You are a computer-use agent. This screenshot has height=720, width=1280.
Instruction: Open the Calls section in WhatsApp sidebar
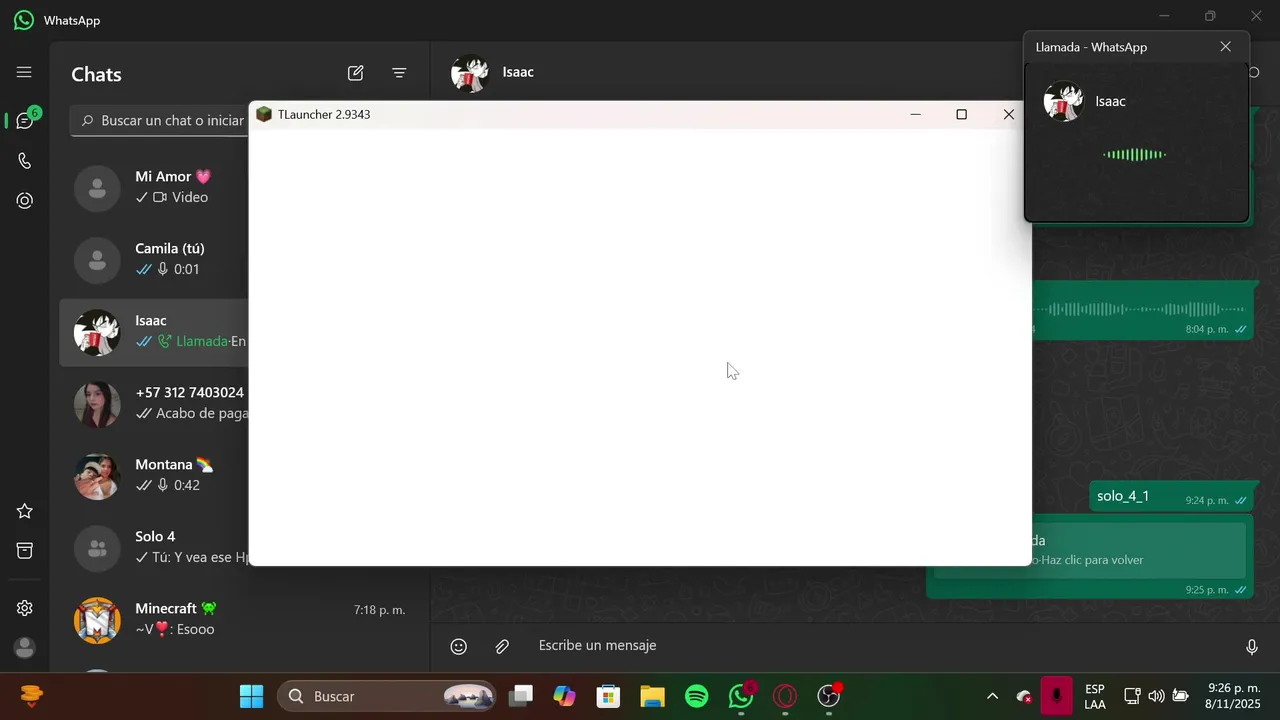coord(25,161)
